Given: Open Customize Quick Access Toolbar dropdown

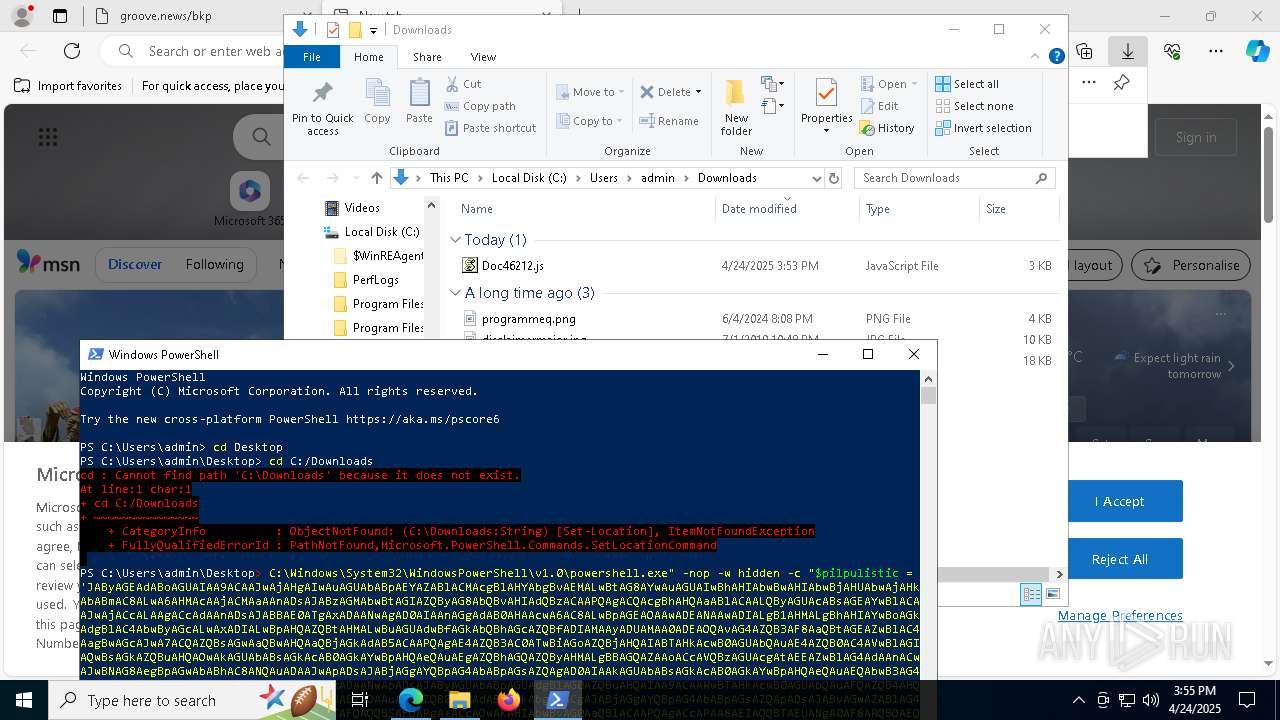Looking at the screenshot, I should pos(373,31).
